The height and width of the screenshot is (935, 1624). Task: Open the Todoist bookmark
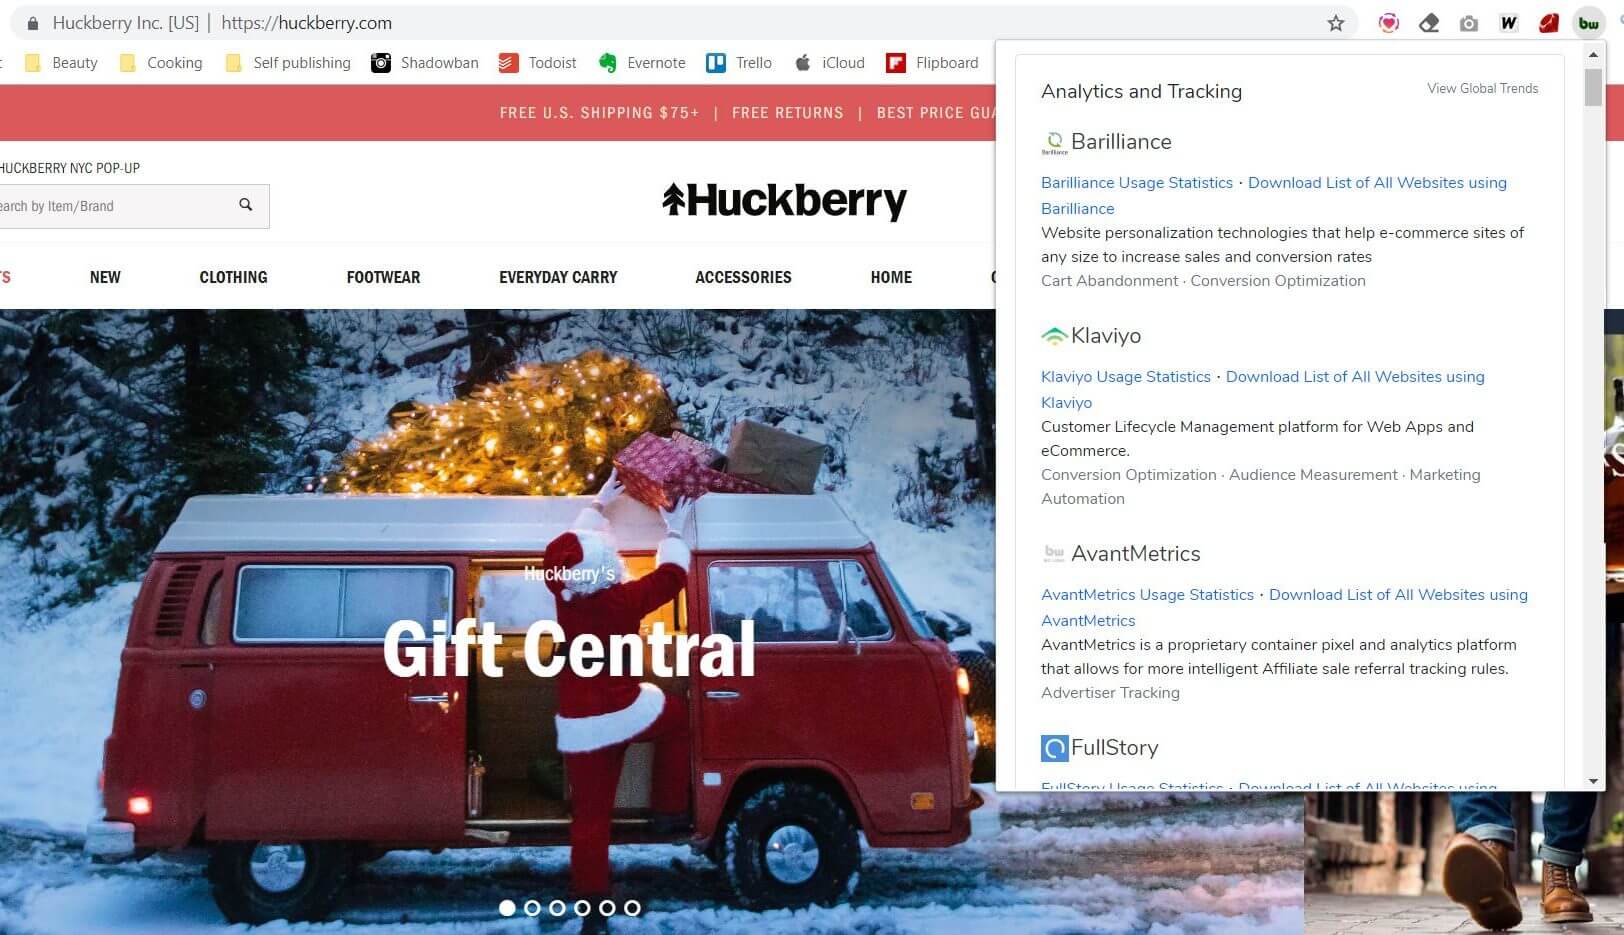coord(538,63)
